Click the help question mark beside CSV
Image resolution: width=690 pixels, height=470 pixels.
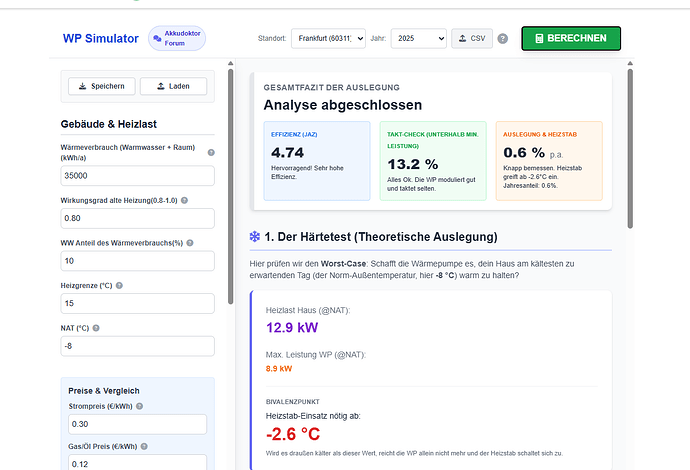[x=503, y=39]
